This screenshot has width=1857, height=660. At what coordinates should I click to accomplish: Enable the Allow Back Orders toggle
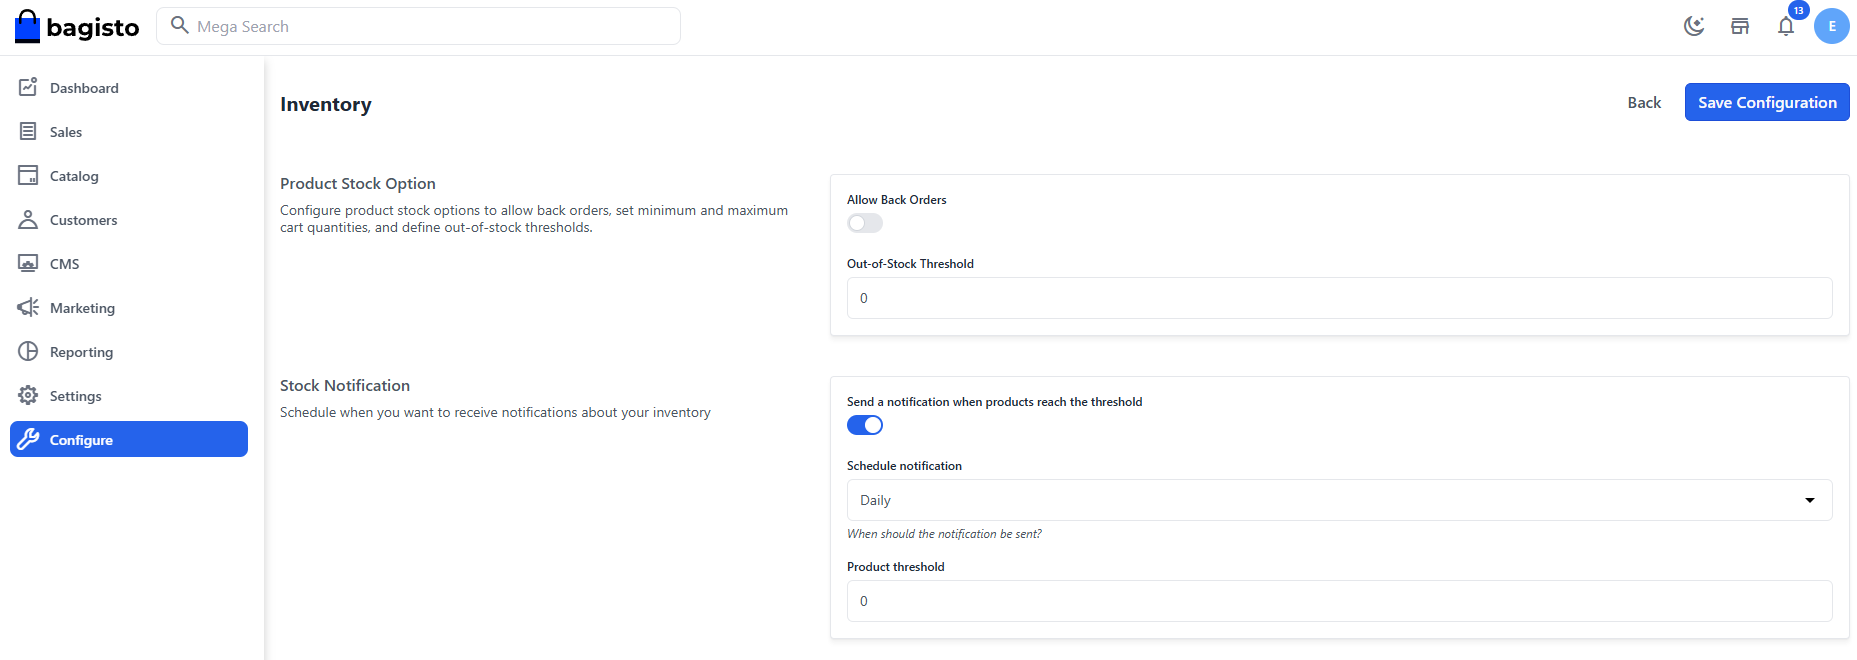click(x=864, y=223)
